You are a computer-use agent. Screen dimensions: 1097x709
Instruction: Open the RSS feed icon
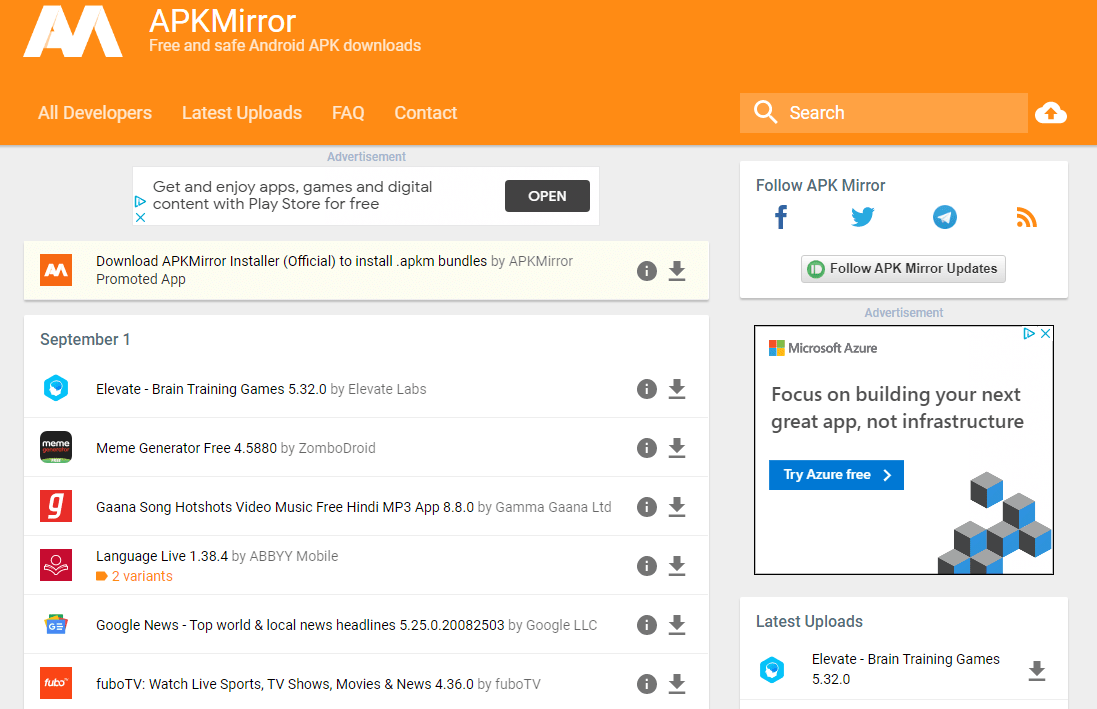(x=1026, y=217)
